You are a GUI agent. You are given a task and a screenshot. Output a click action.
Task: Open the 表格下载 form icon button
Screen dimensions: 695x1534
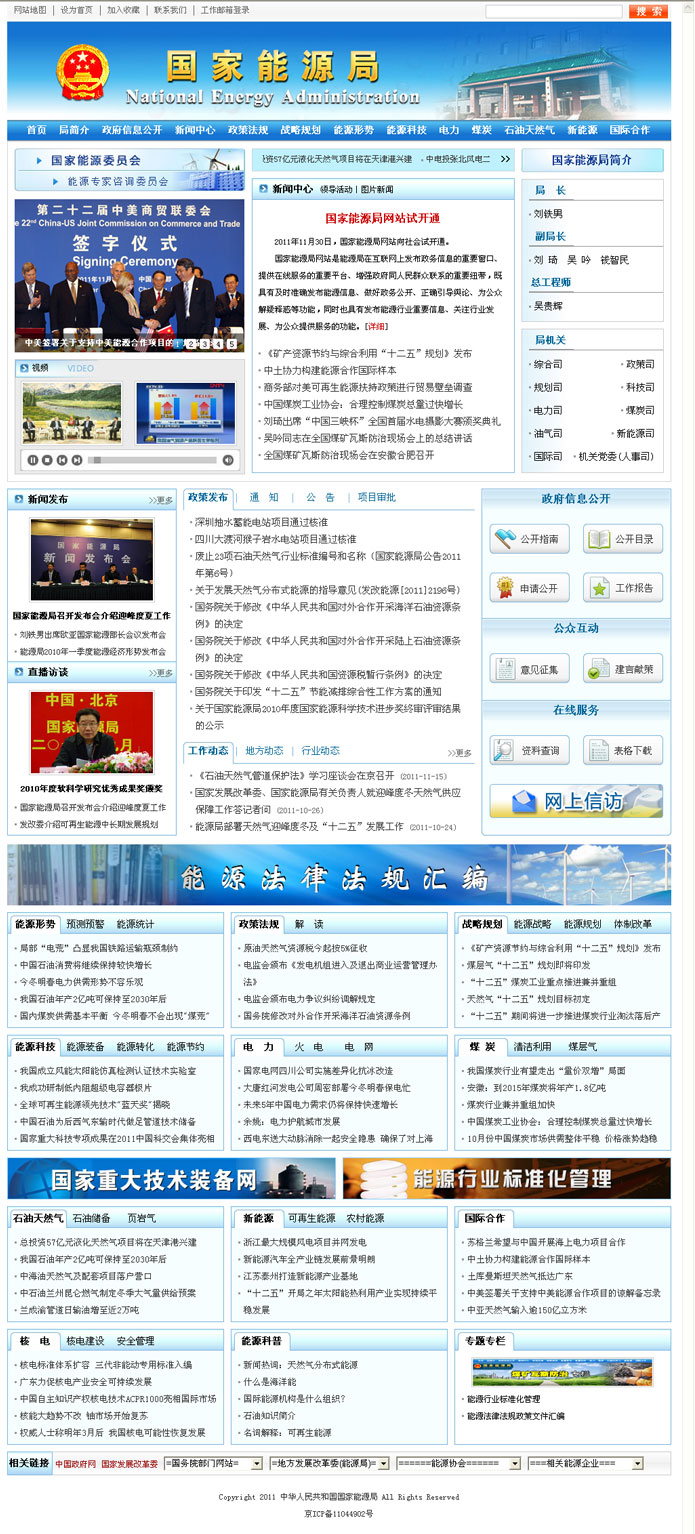[623, 750]
